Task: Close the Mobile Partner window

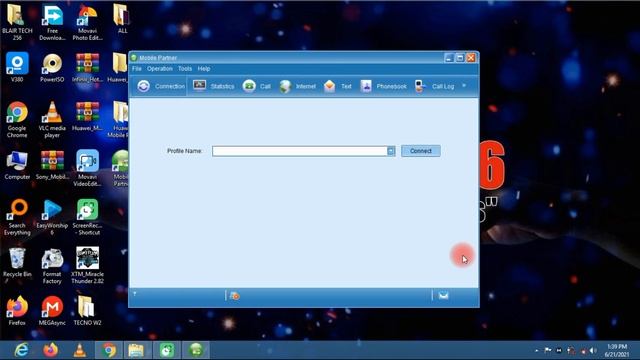Action: [x=471, y=58]
